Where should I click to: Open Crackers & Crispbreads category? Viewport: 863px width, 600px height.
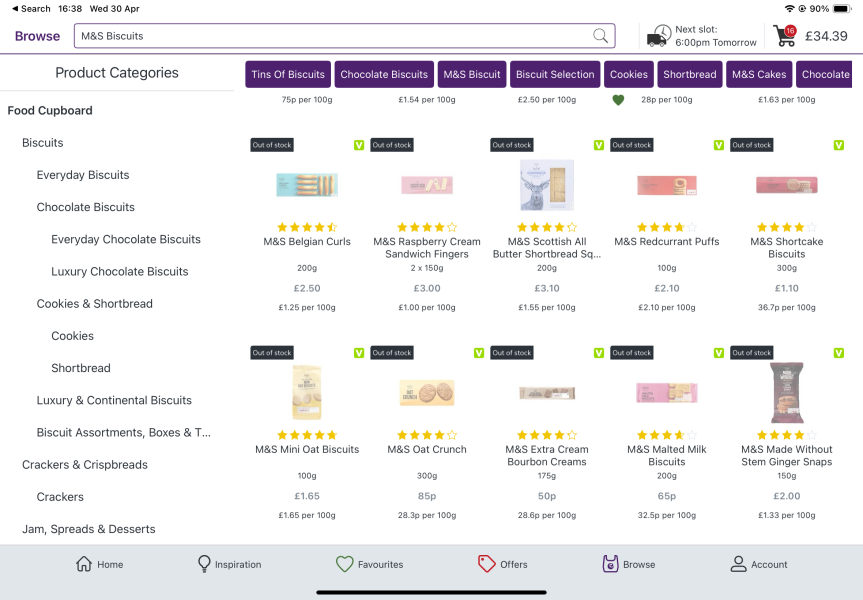coord(85,465)
